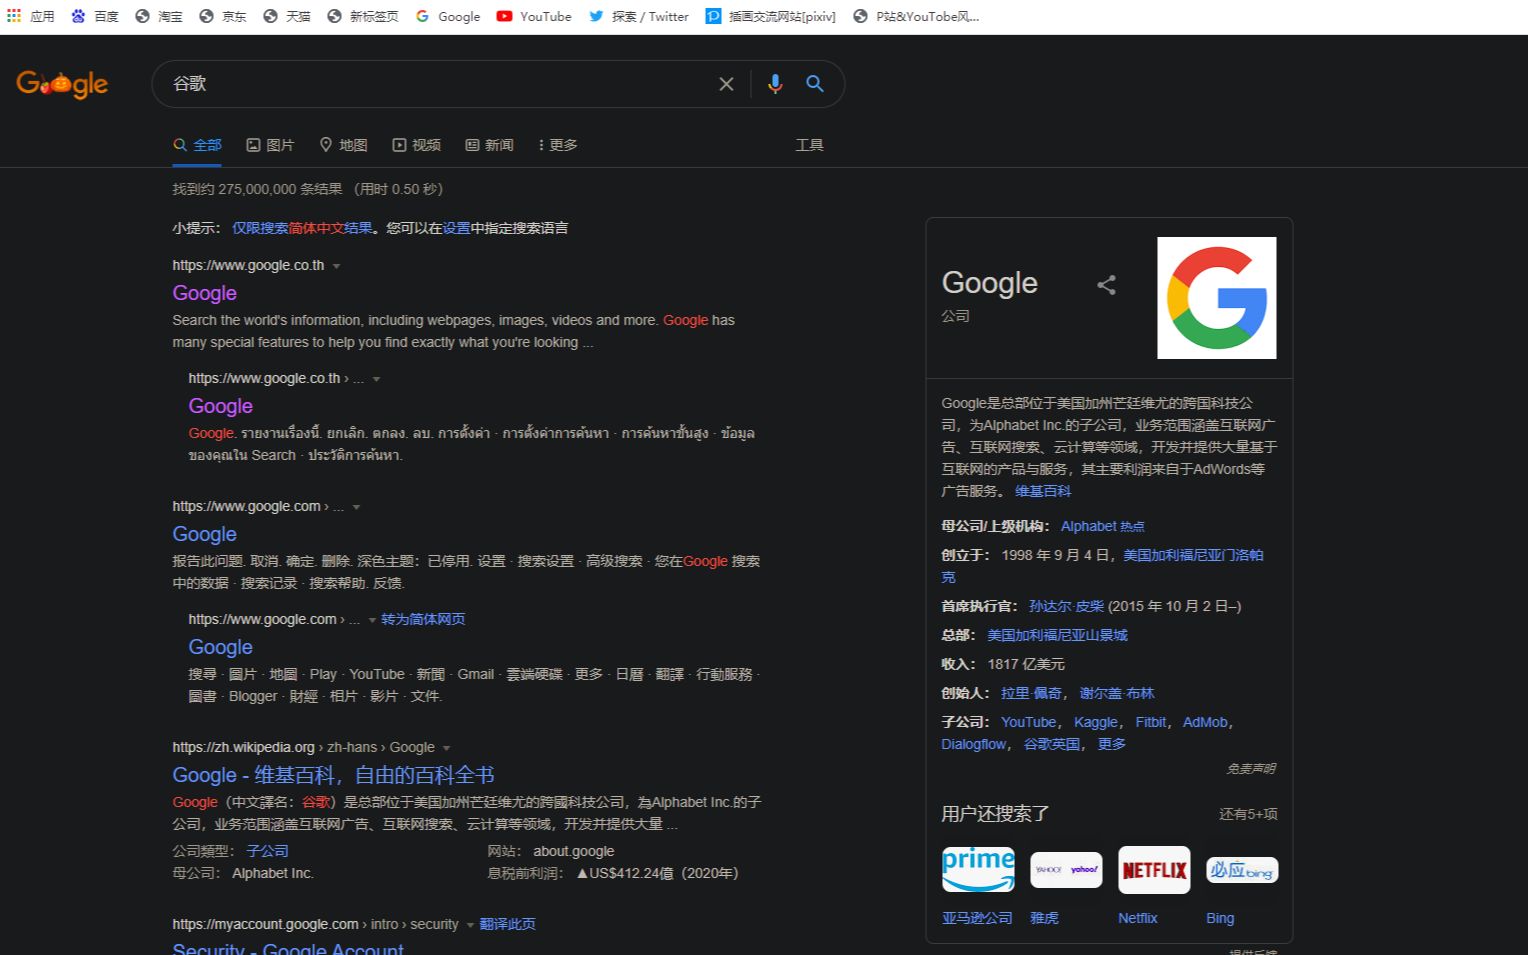Screen dimensions: 1528x955
Task: Open the Thai-language nested Google result title
Action: click(x=220, y=406)
